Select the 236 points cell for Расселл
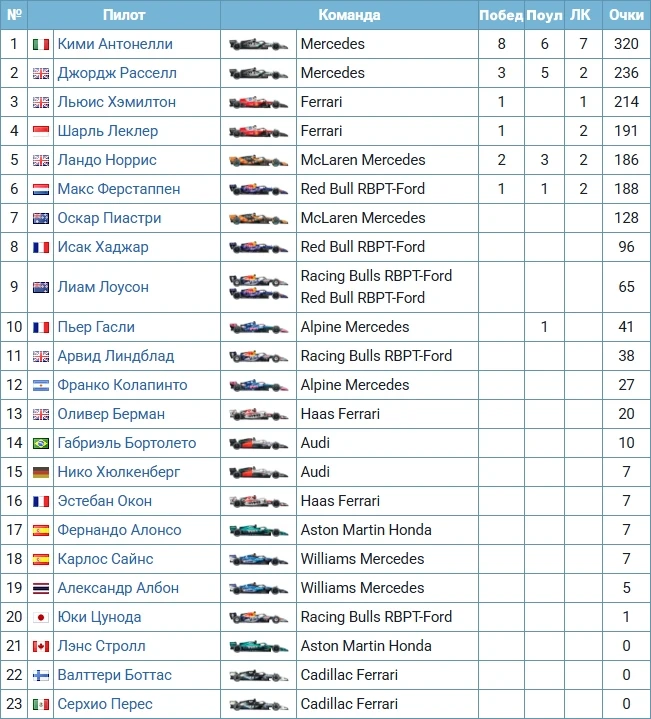 pyautogui.click(x=626, y=73)
